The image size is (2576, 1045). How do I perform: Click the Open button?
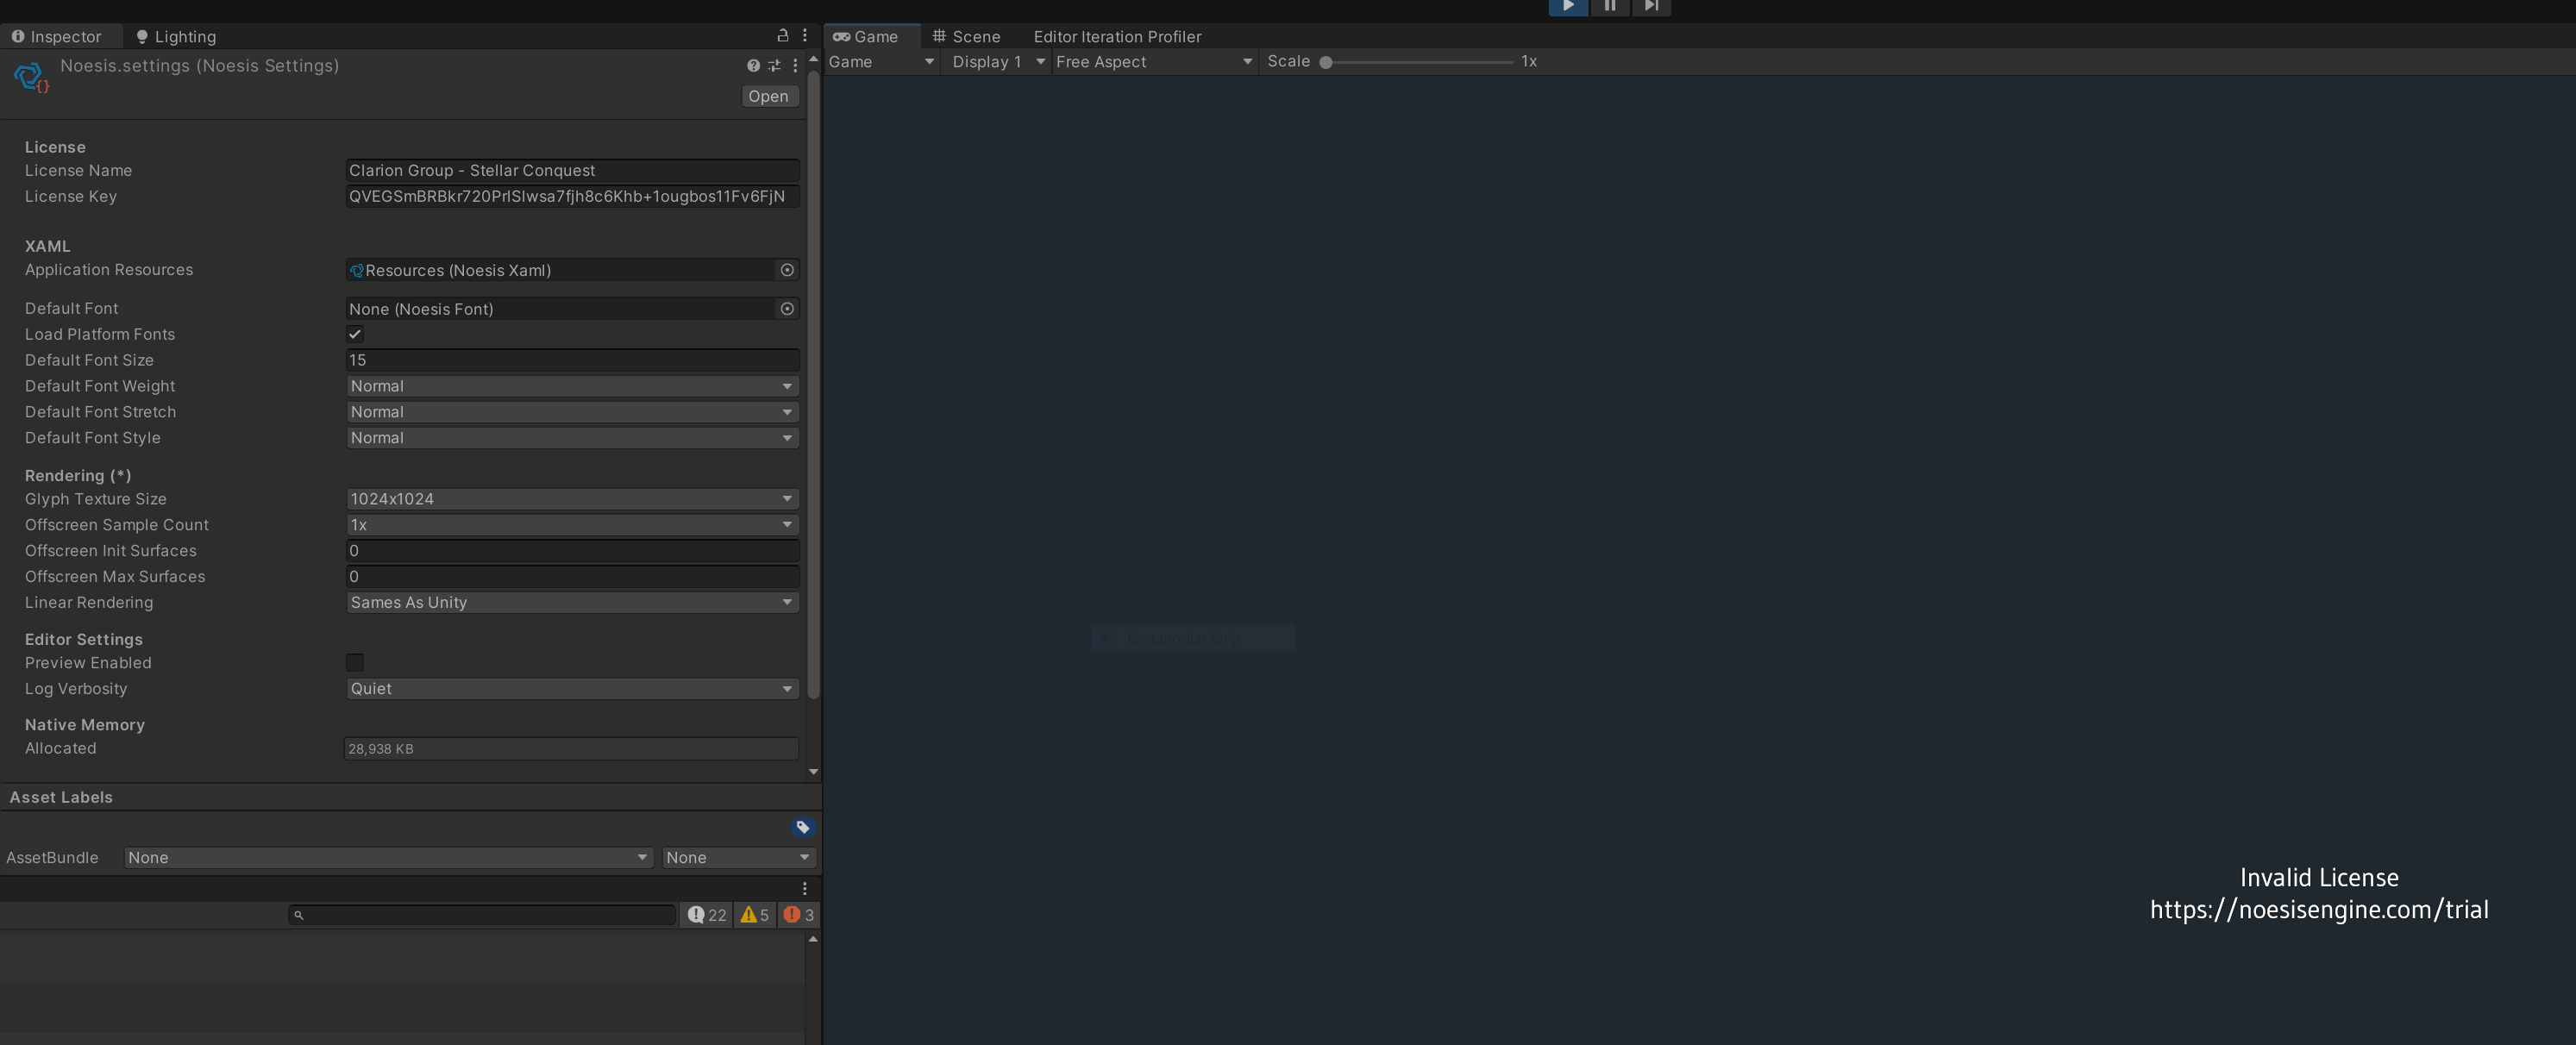(x=768, y=96)
